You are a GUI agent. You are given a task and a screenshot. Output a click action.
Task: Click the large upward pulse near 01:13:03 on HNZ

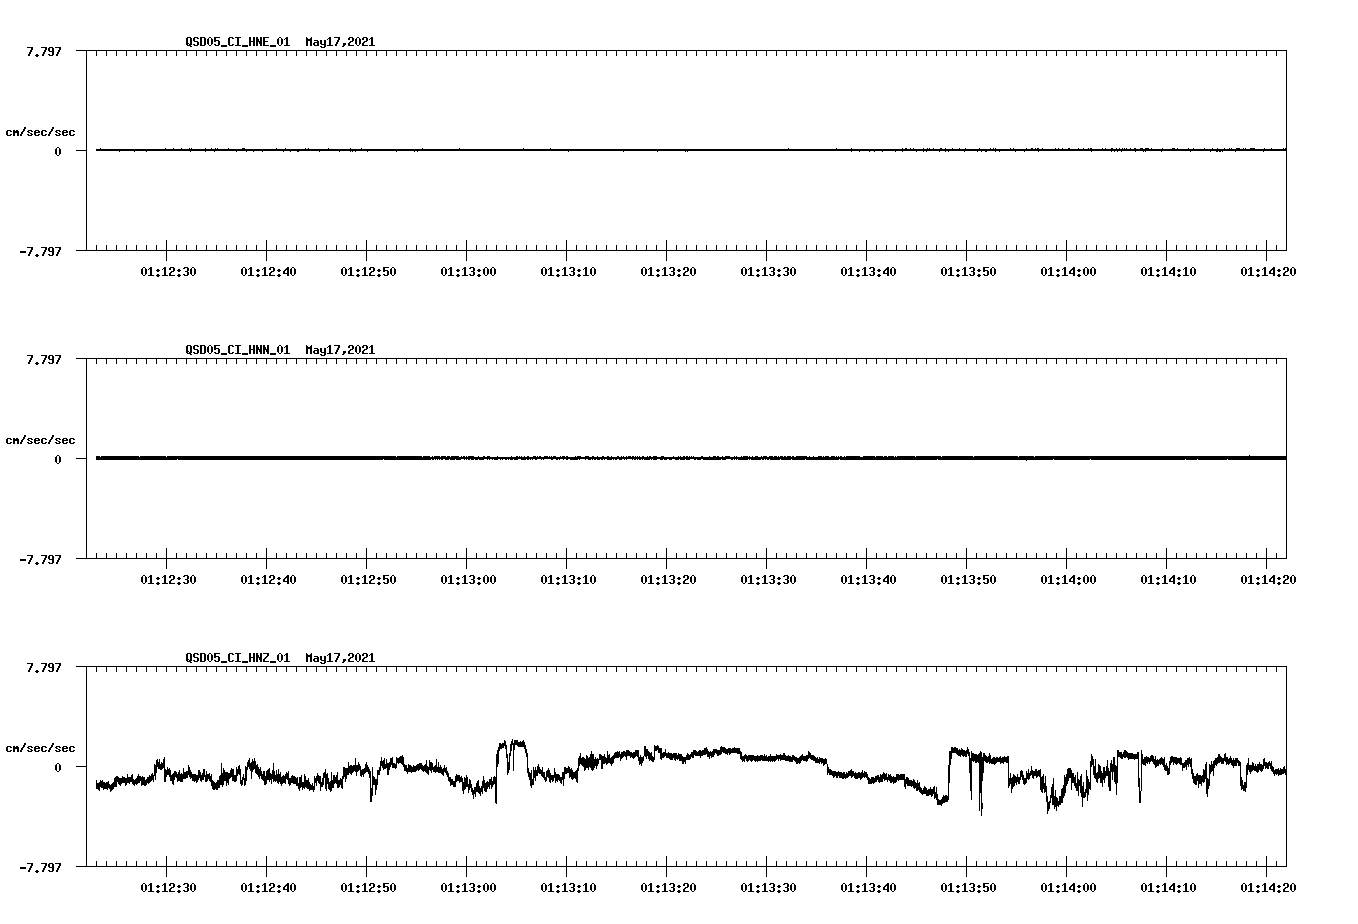tap(512, 745)
